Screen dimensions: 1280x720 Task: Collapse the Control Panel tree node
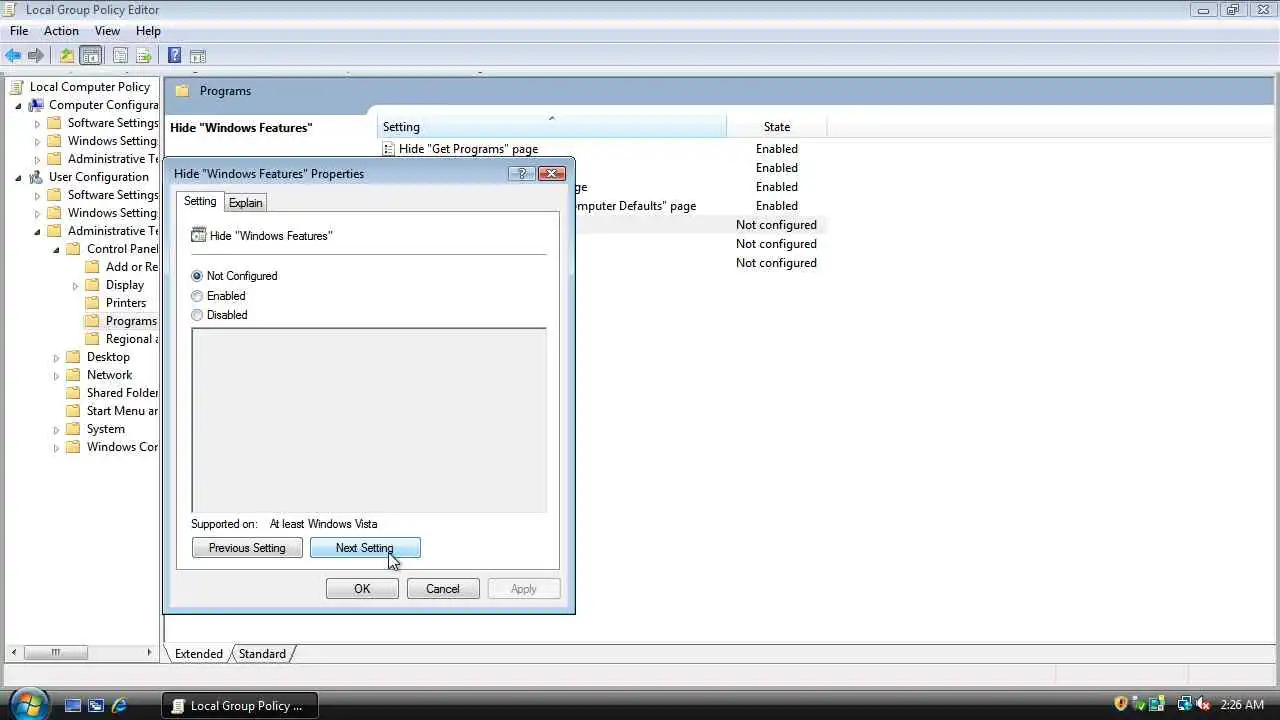pyautogui.click(x=56, y=249)
